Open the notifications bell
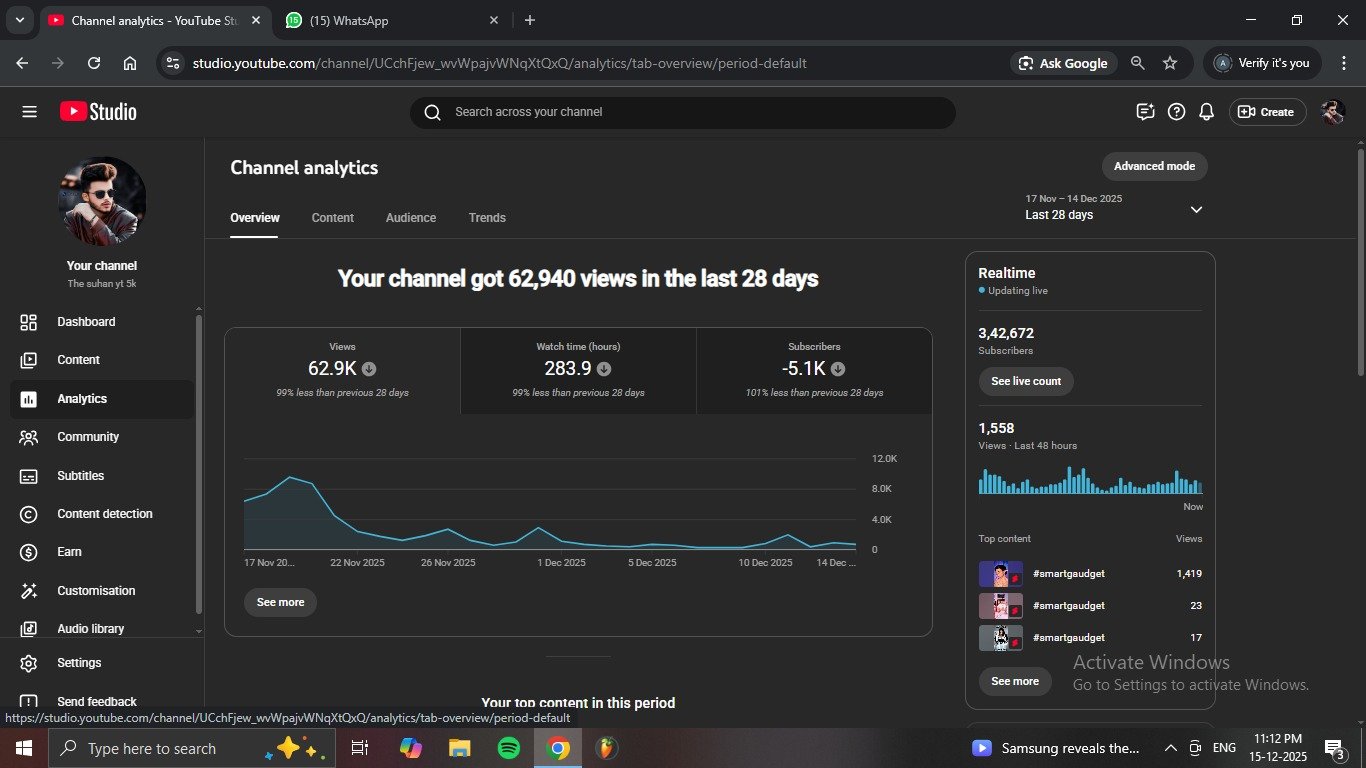 point(1206,112)
